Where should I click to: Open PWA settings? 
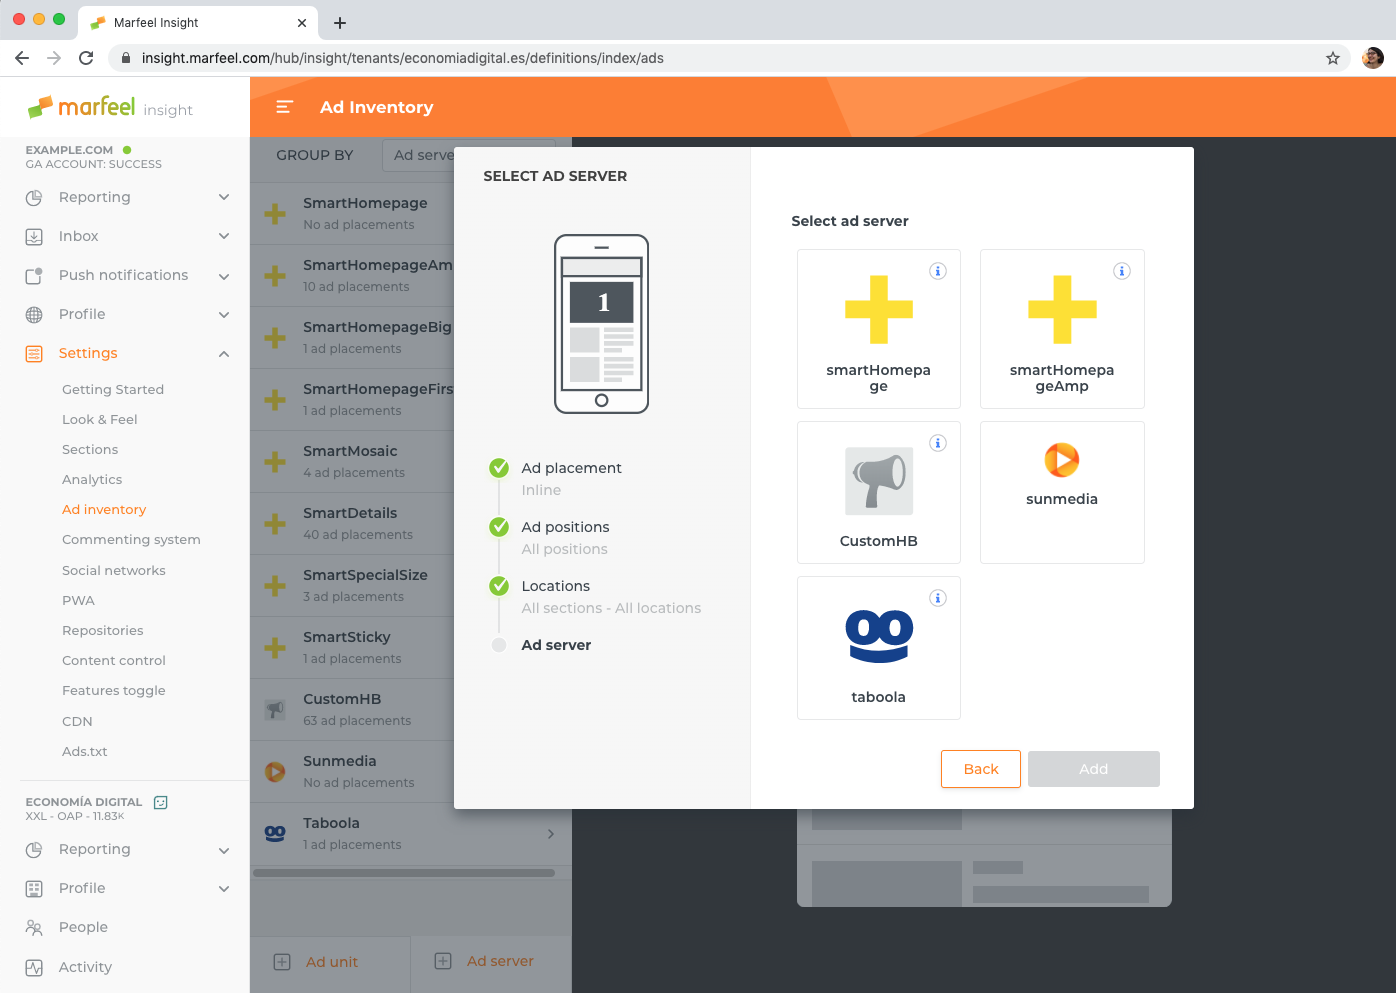[78, 601]
